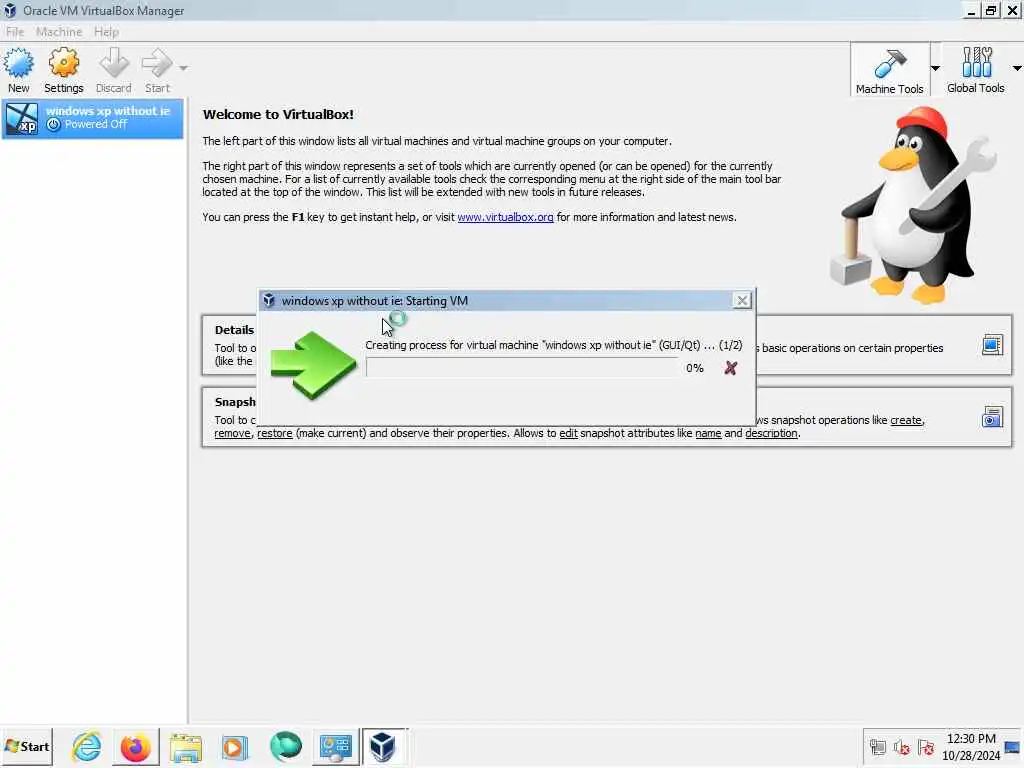Screen dimensions: 1024x768
Task: Click the action center flag tray icon
Action: [x=925, y=746]
